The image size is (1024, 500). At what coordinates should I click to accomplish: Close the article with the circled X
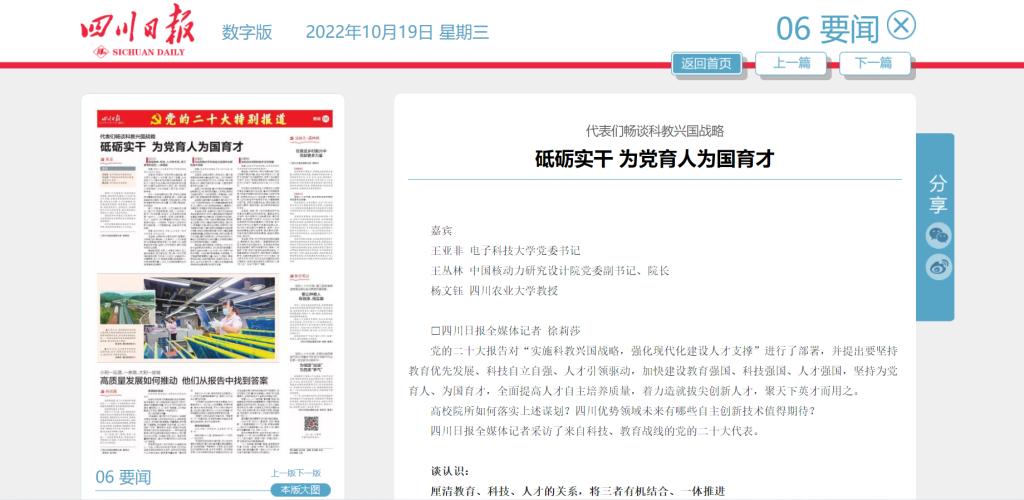pos(901,25)
